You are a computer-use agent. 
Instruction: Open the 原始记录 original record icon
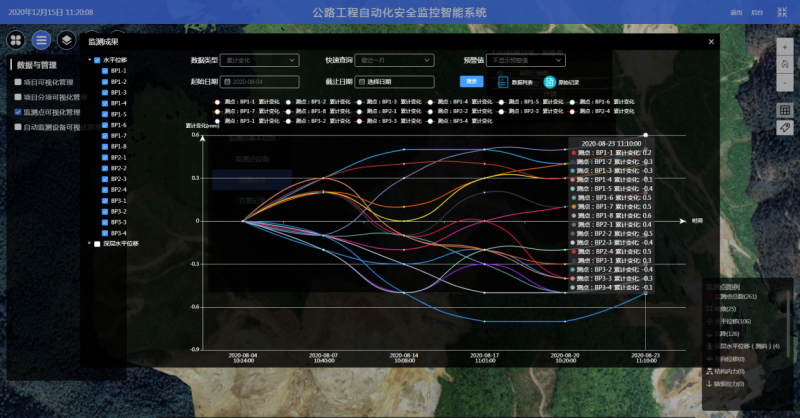[549, 82]
